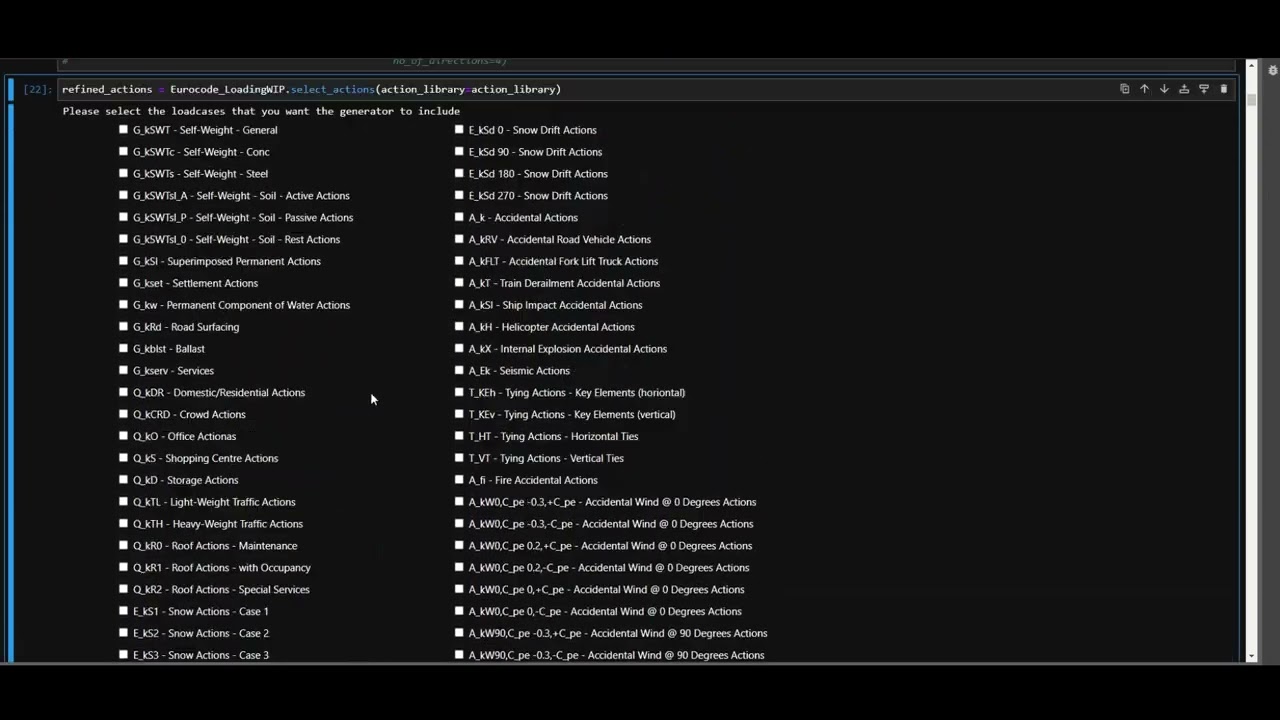Tick G_kset Settlement Actions checkbox
This screenshot has width=1280, height=720.
coord(123,283)
